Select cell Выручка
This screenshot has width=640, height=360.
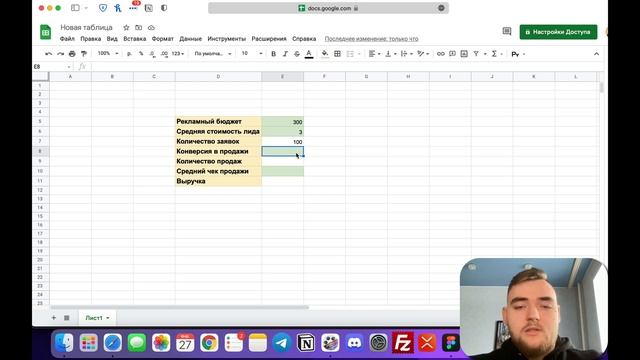click(x=218, y=181)
